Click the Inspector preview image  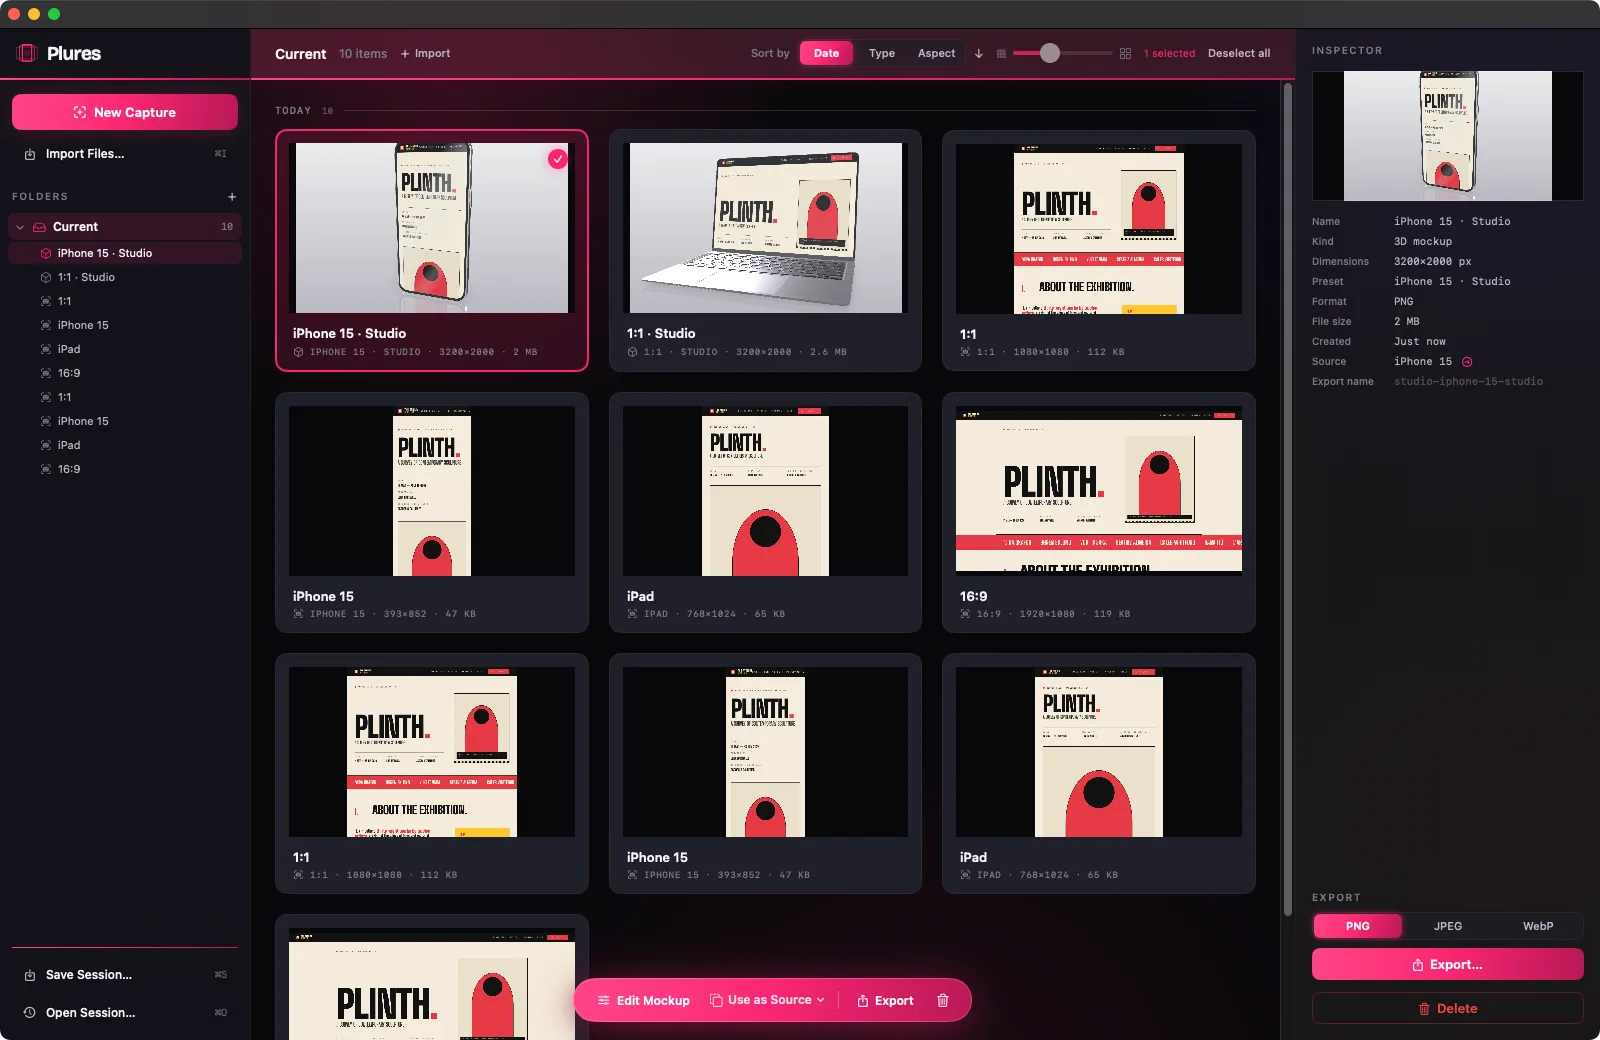pyautogui.click(x=1447, y=136)
